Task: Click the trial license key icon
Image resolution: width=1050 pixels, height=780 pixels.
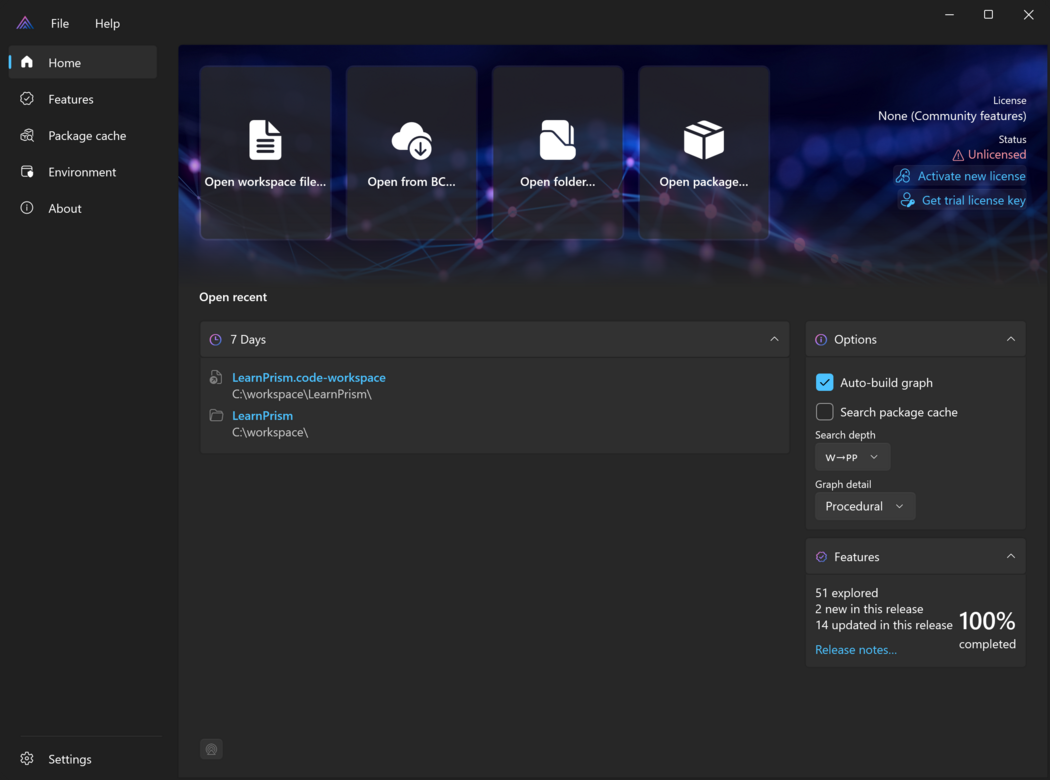Action: [907, 200]
